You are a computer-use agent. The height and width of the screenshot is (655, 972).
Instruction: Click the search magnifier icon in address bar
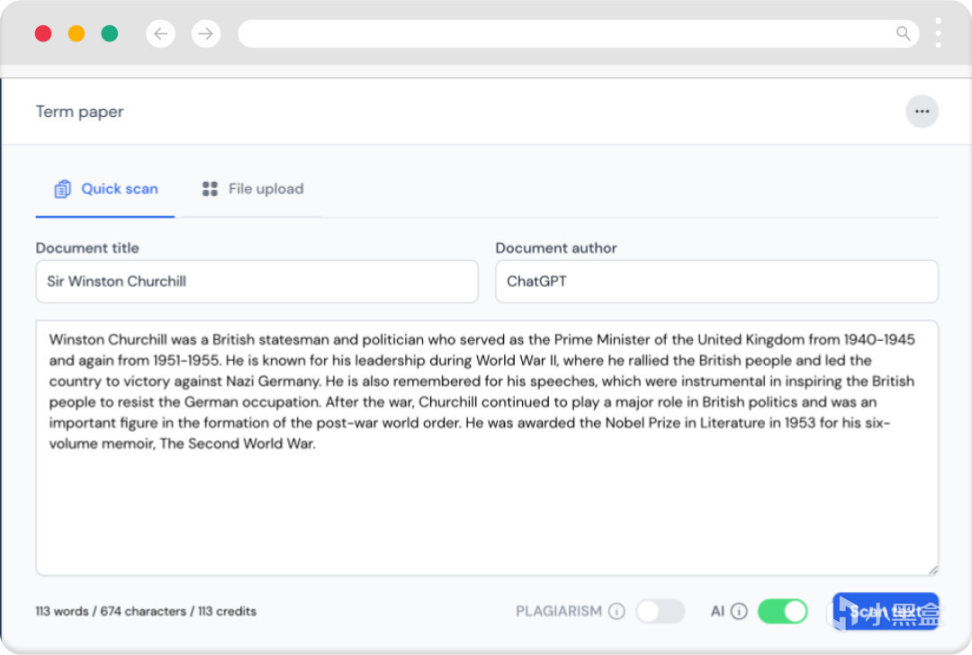[x=903, y=34]
